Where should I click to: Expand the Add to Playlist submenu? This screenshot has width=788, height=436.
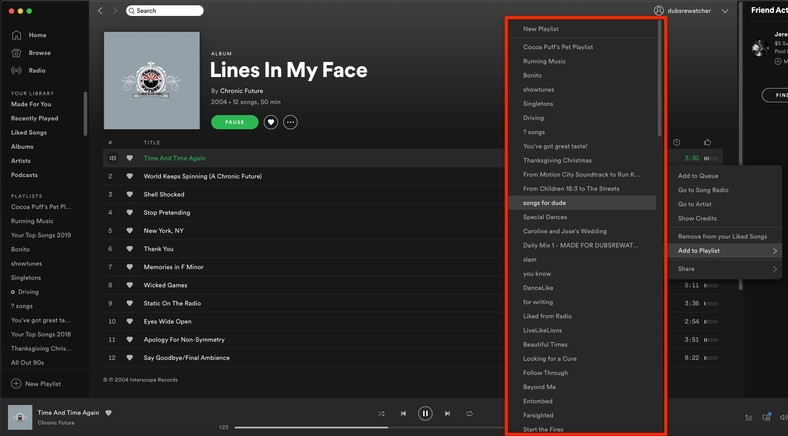coord(725,251)
